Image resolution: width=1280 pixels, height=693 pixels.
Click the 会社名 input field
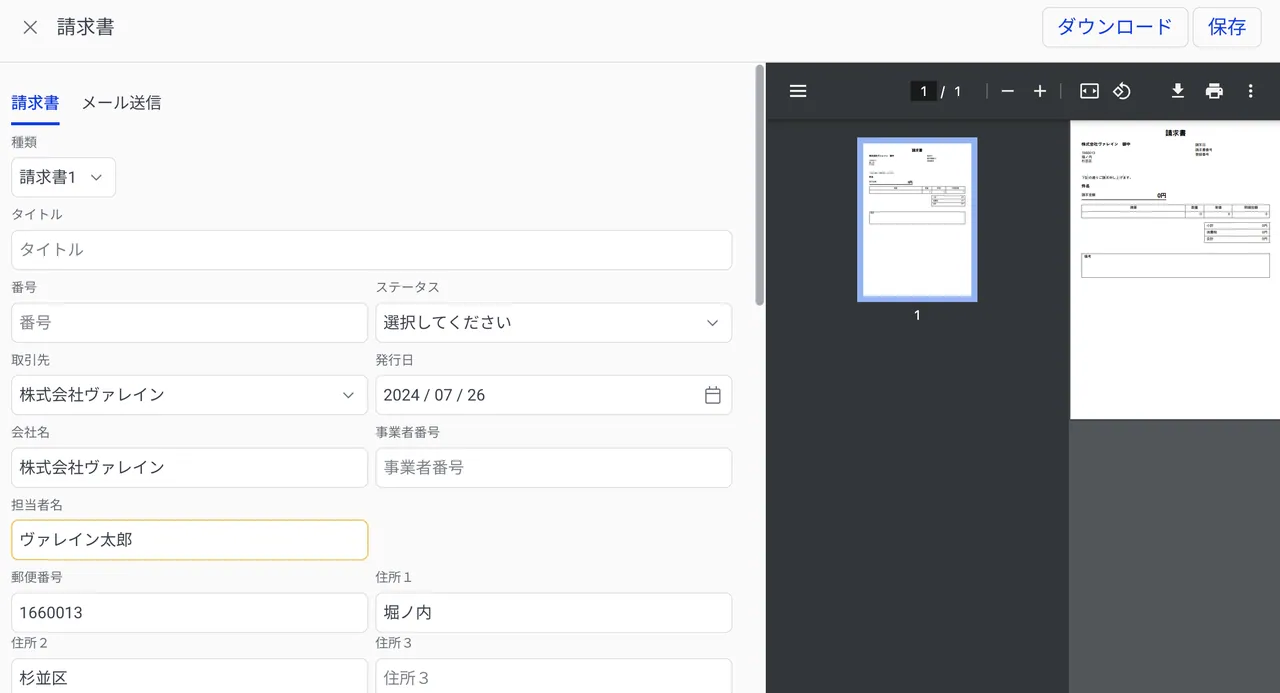click(x=189, y=468)
